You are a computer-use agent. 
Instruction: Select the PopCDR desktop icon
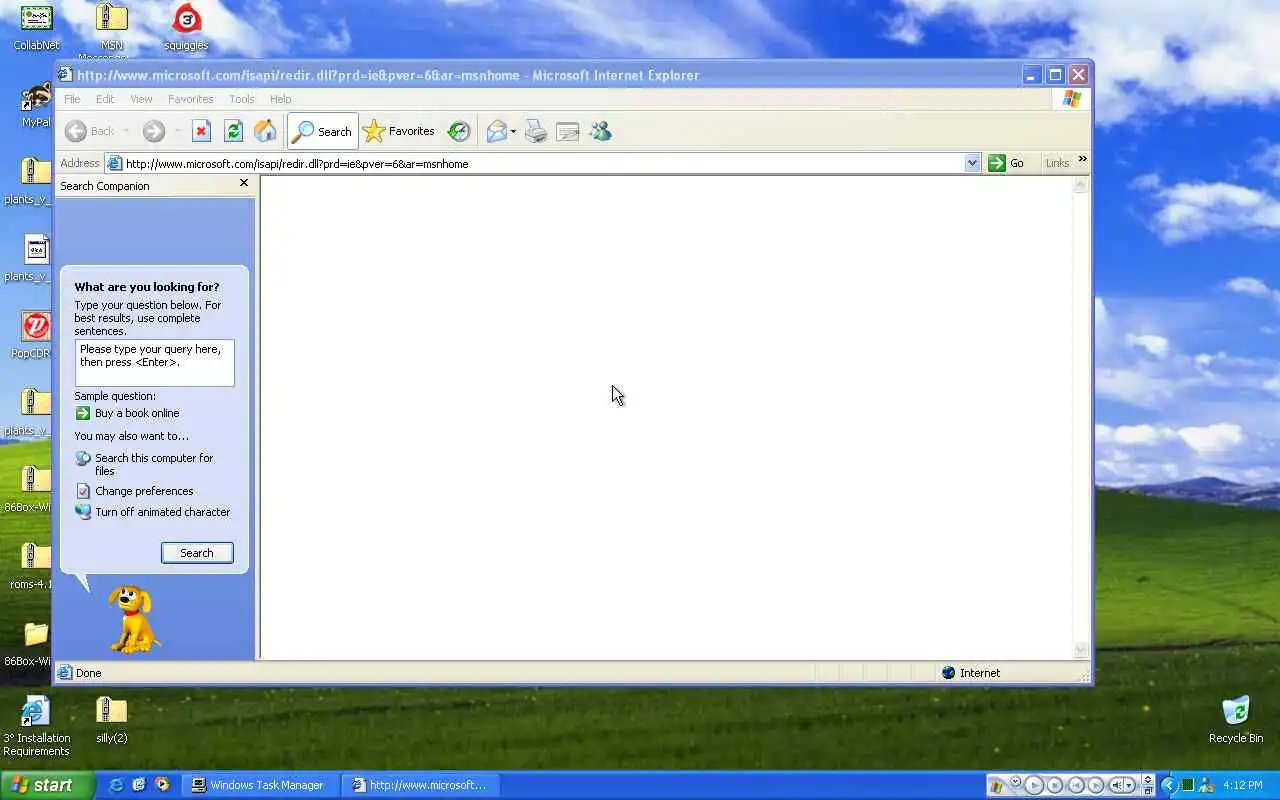pyautogui.click(x=36, y=334)
